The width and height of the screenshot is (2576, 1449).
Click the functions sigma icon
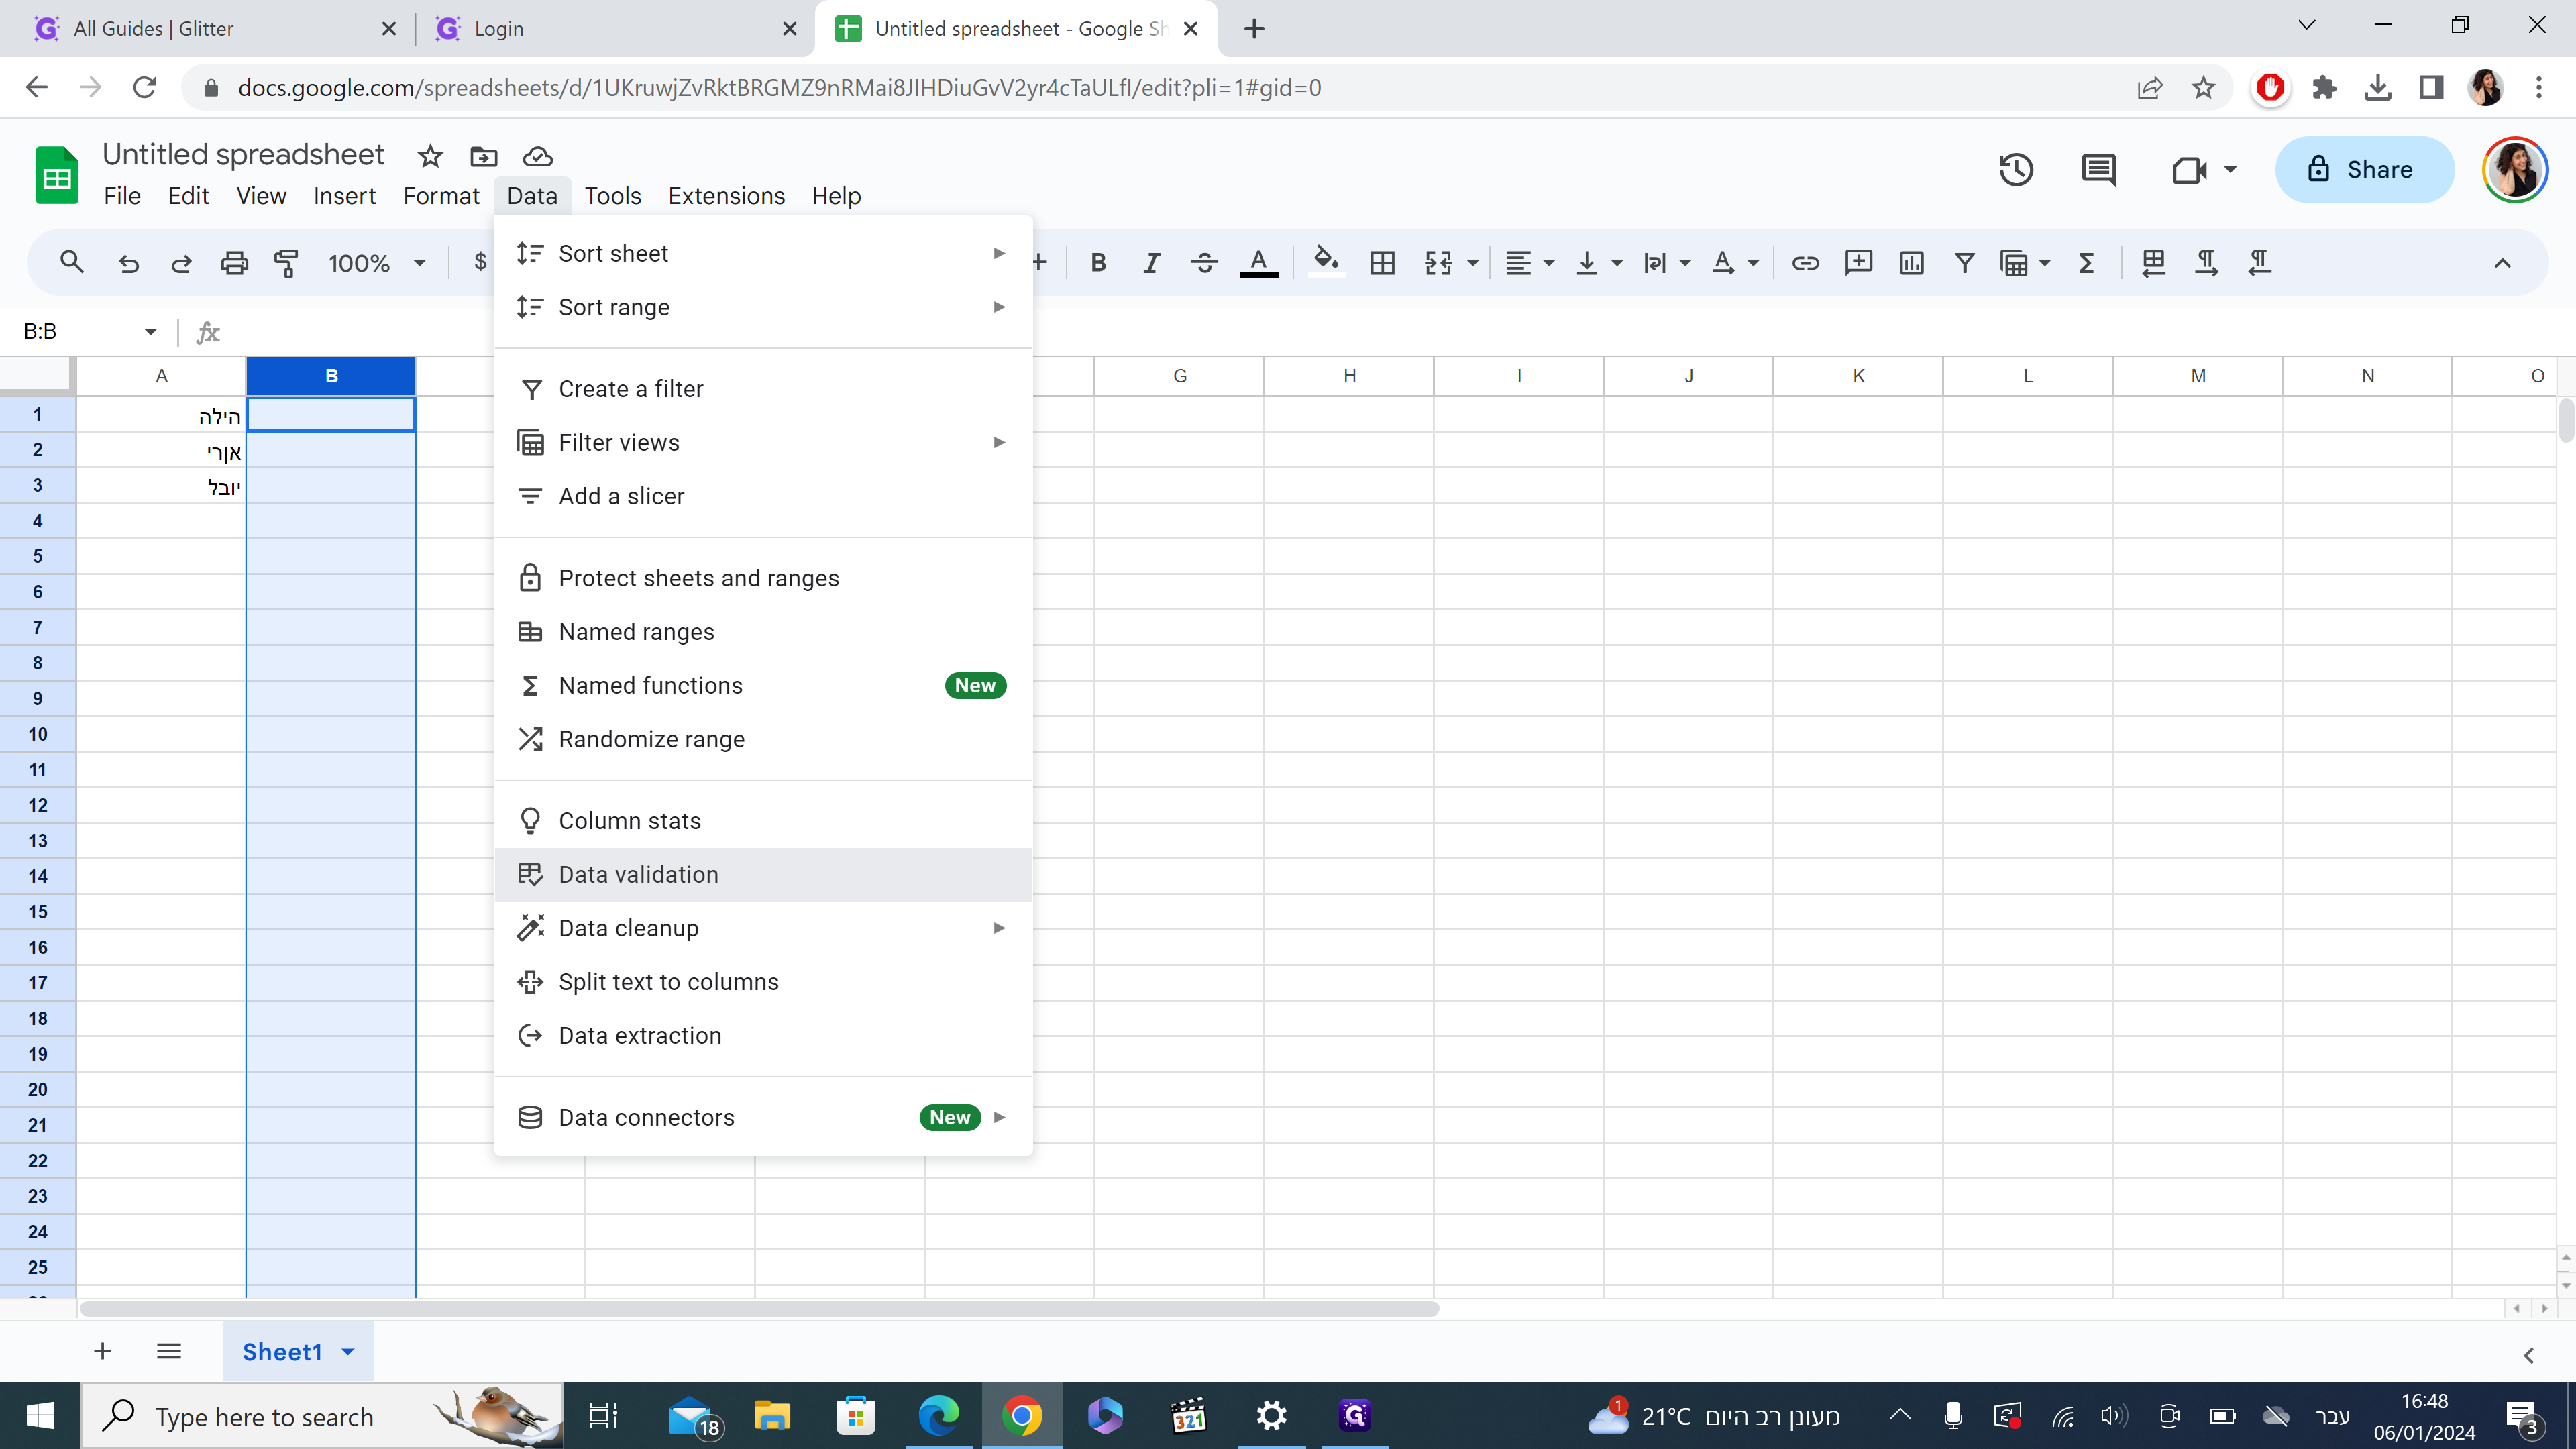(2086, 263)
